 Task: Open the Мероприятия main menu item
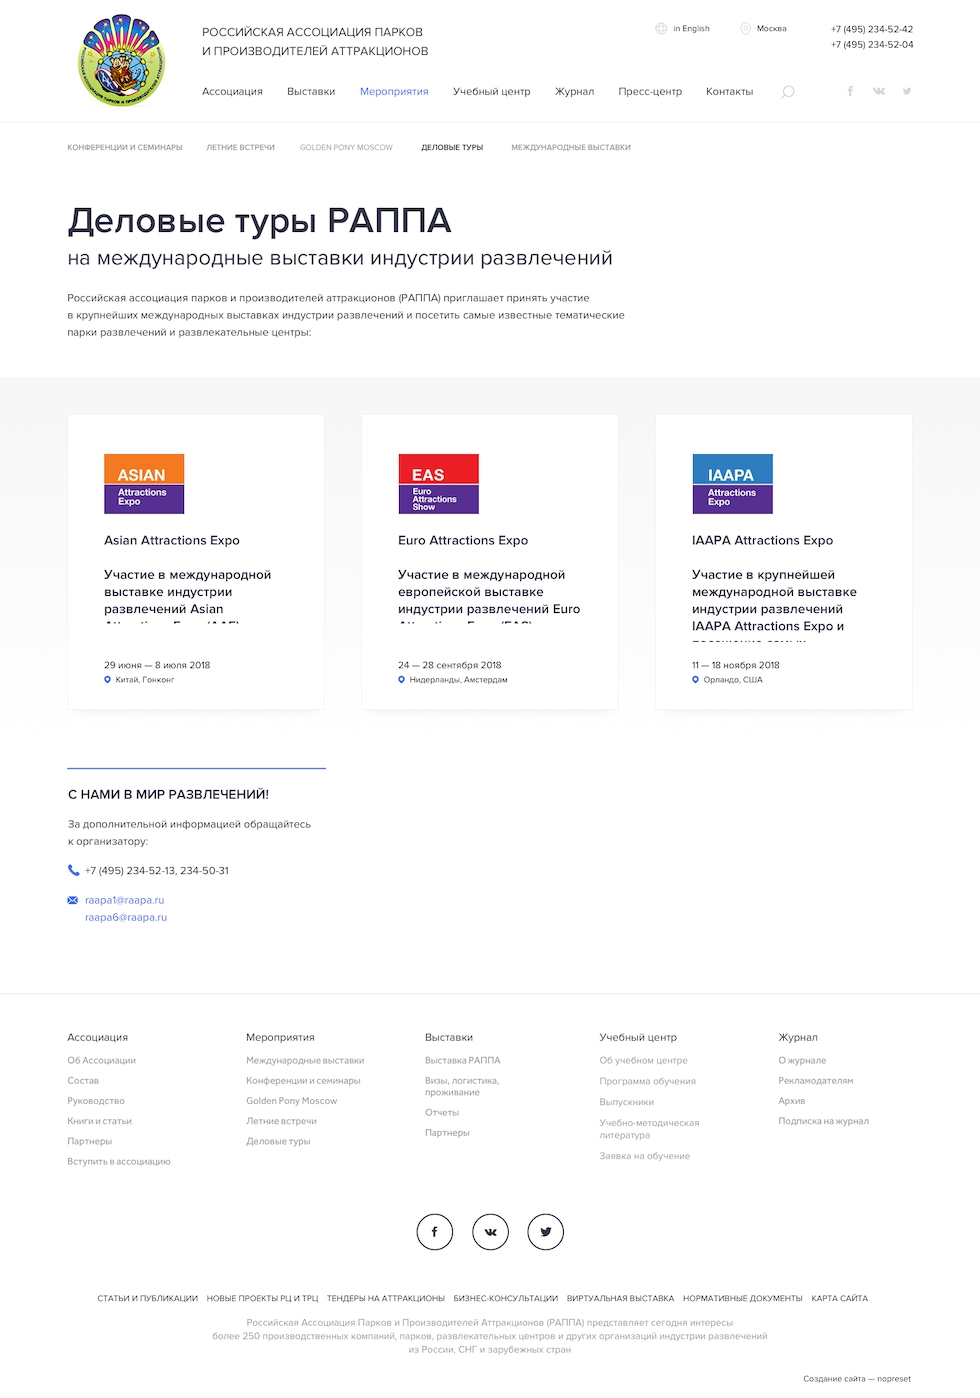point(394,92)
